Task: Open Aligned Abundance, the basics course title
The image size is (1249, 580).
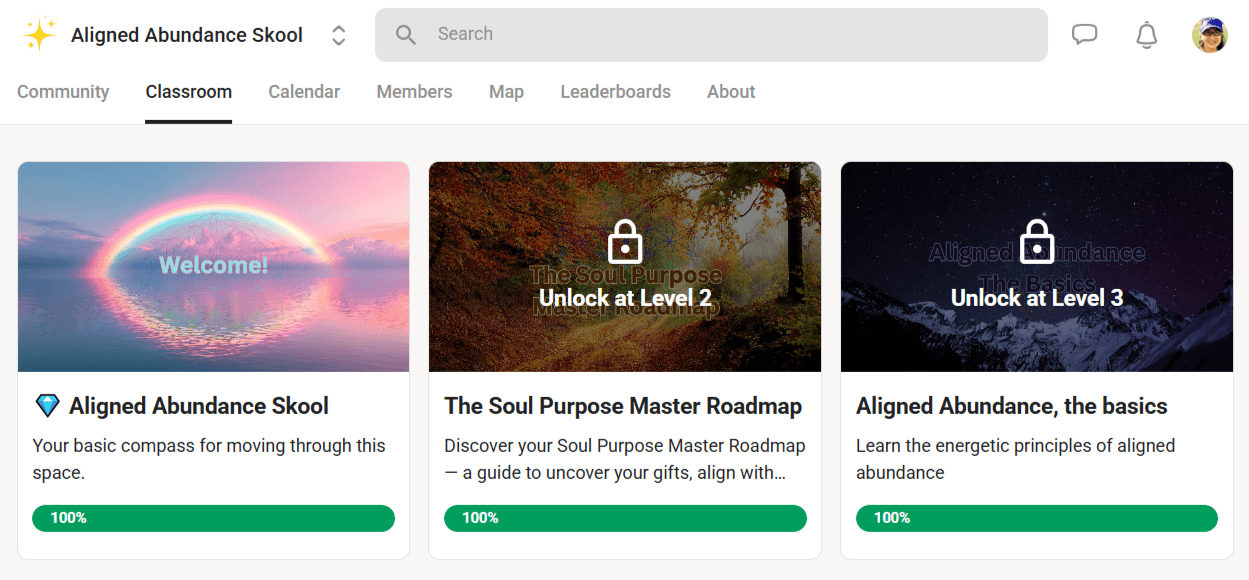Action: [1012, 406]
